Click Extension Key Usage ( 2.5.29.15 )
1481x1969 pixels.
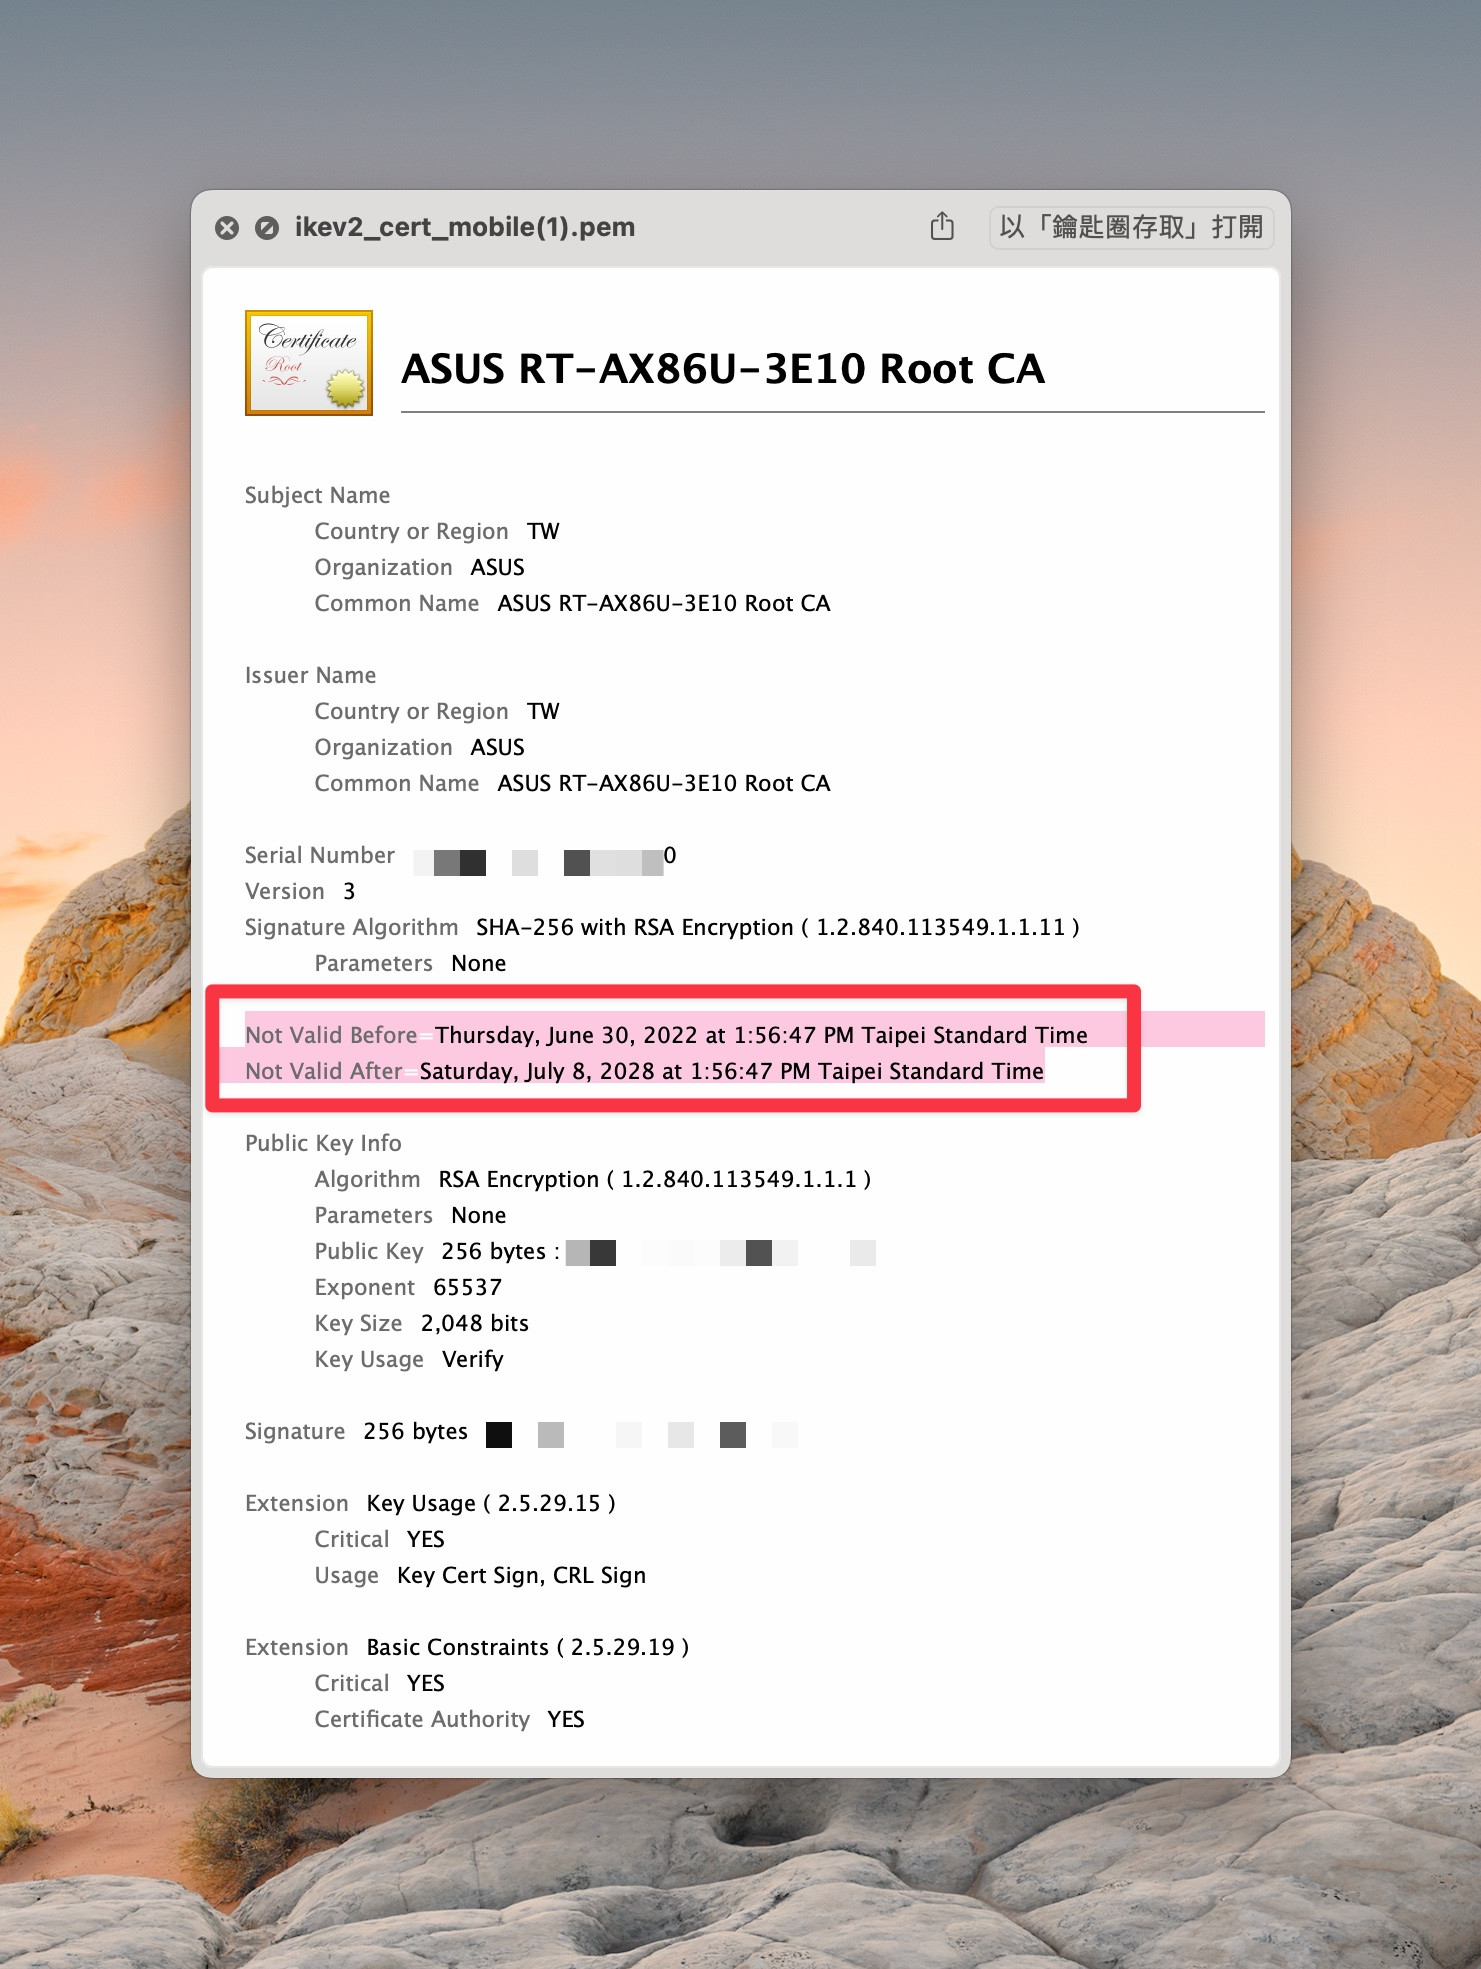[x=430, y=1503]
